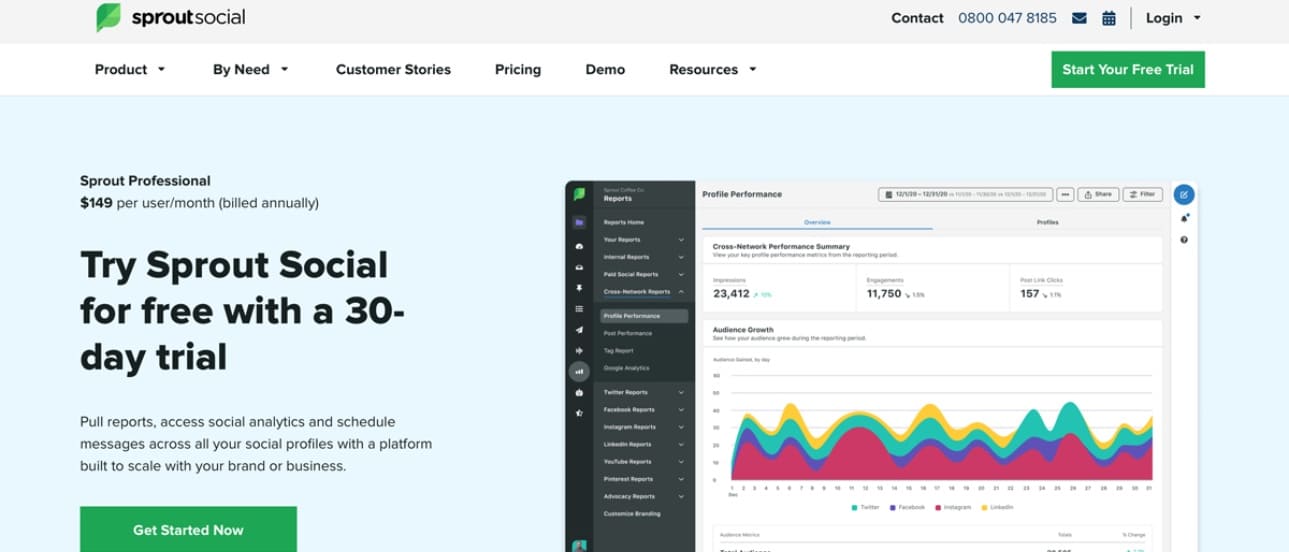Open the Product dropdown menu
Image resolution: width=1289 pixels, height=552 pixels.
[x=130, y=70]
